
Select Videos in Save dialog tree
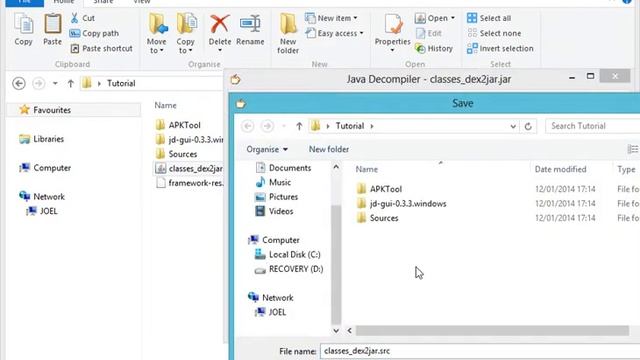point(274,211)
